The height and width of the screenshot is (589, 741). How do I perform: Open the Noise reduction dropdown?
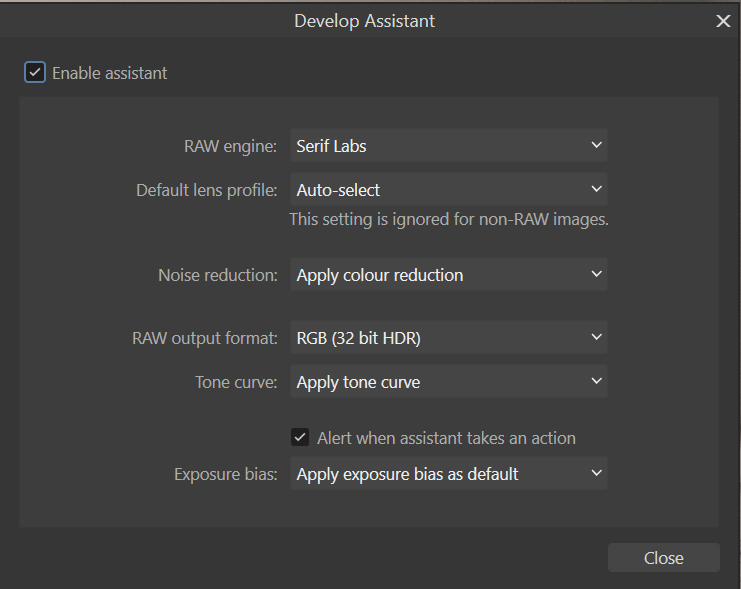448,274
